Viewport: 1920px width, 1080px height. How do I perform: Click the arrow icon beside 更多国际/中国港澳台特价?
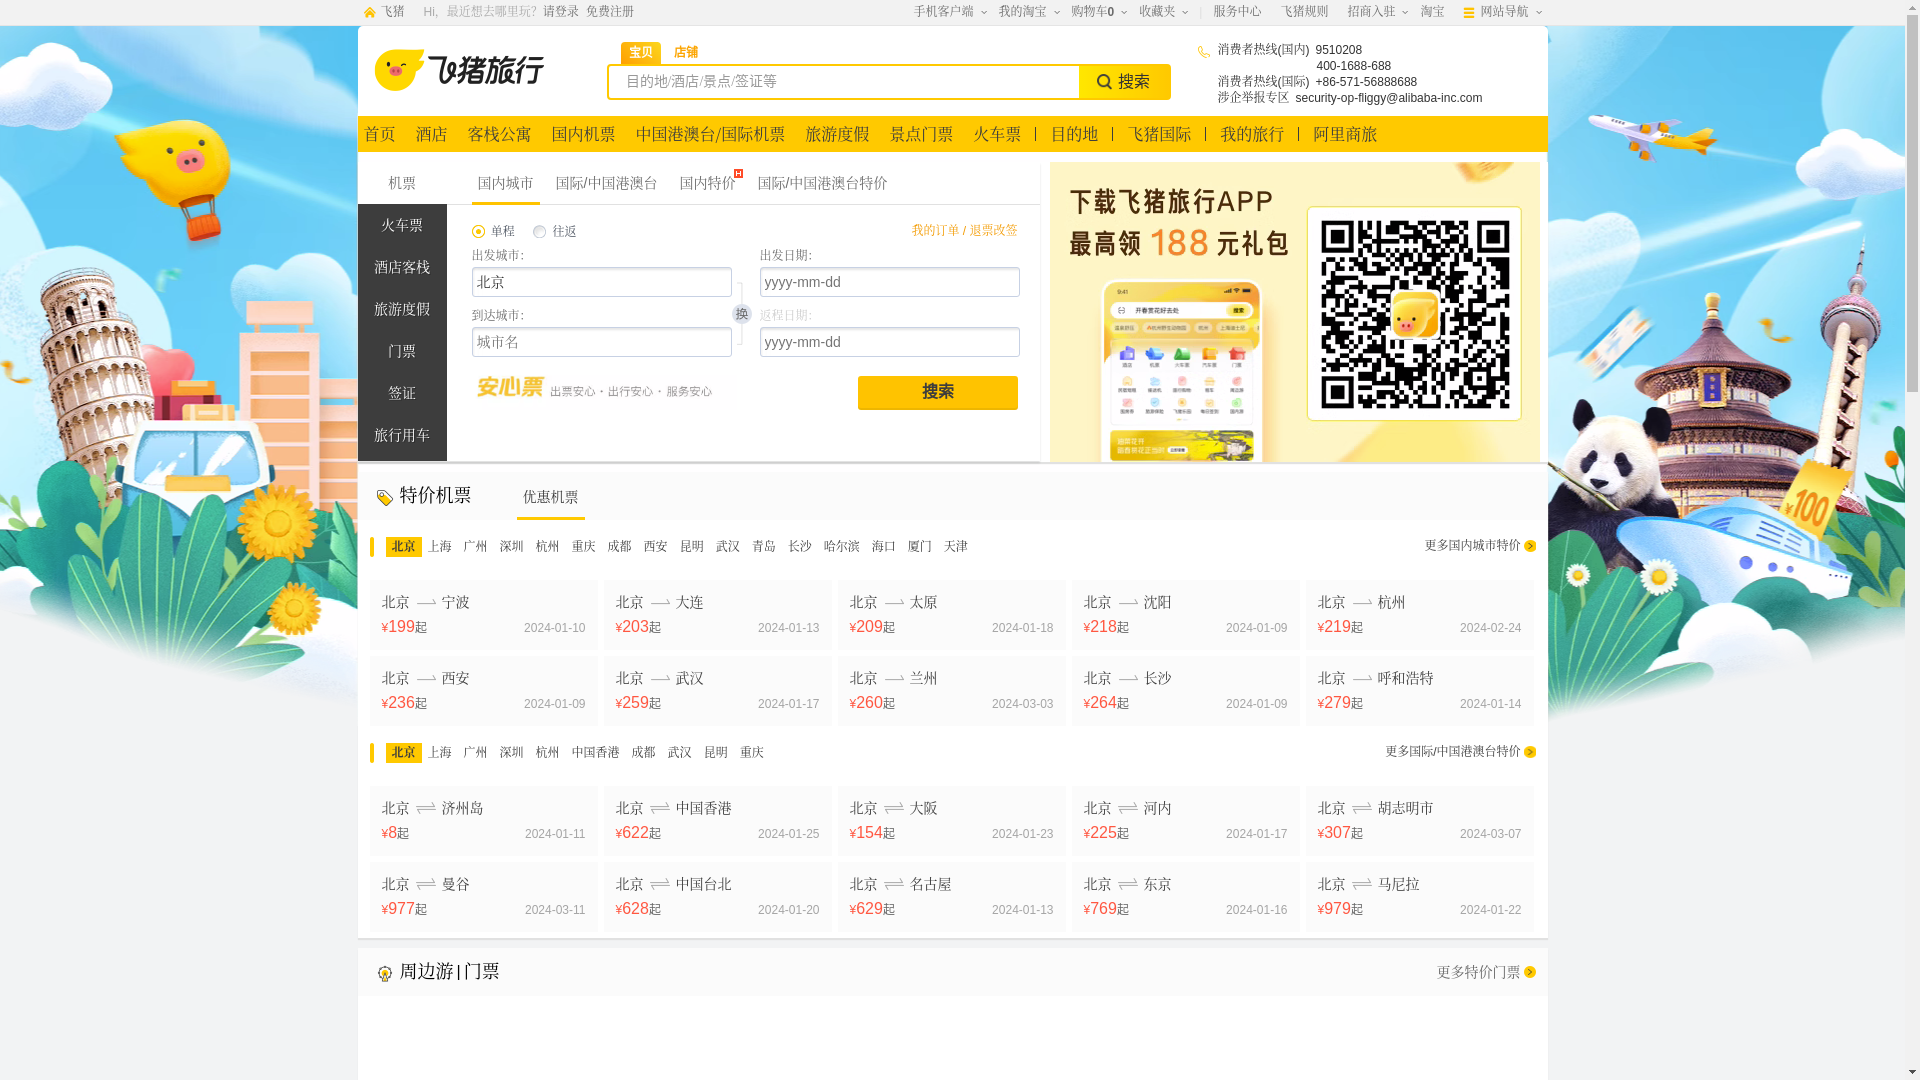click(x=1530, y=752)
